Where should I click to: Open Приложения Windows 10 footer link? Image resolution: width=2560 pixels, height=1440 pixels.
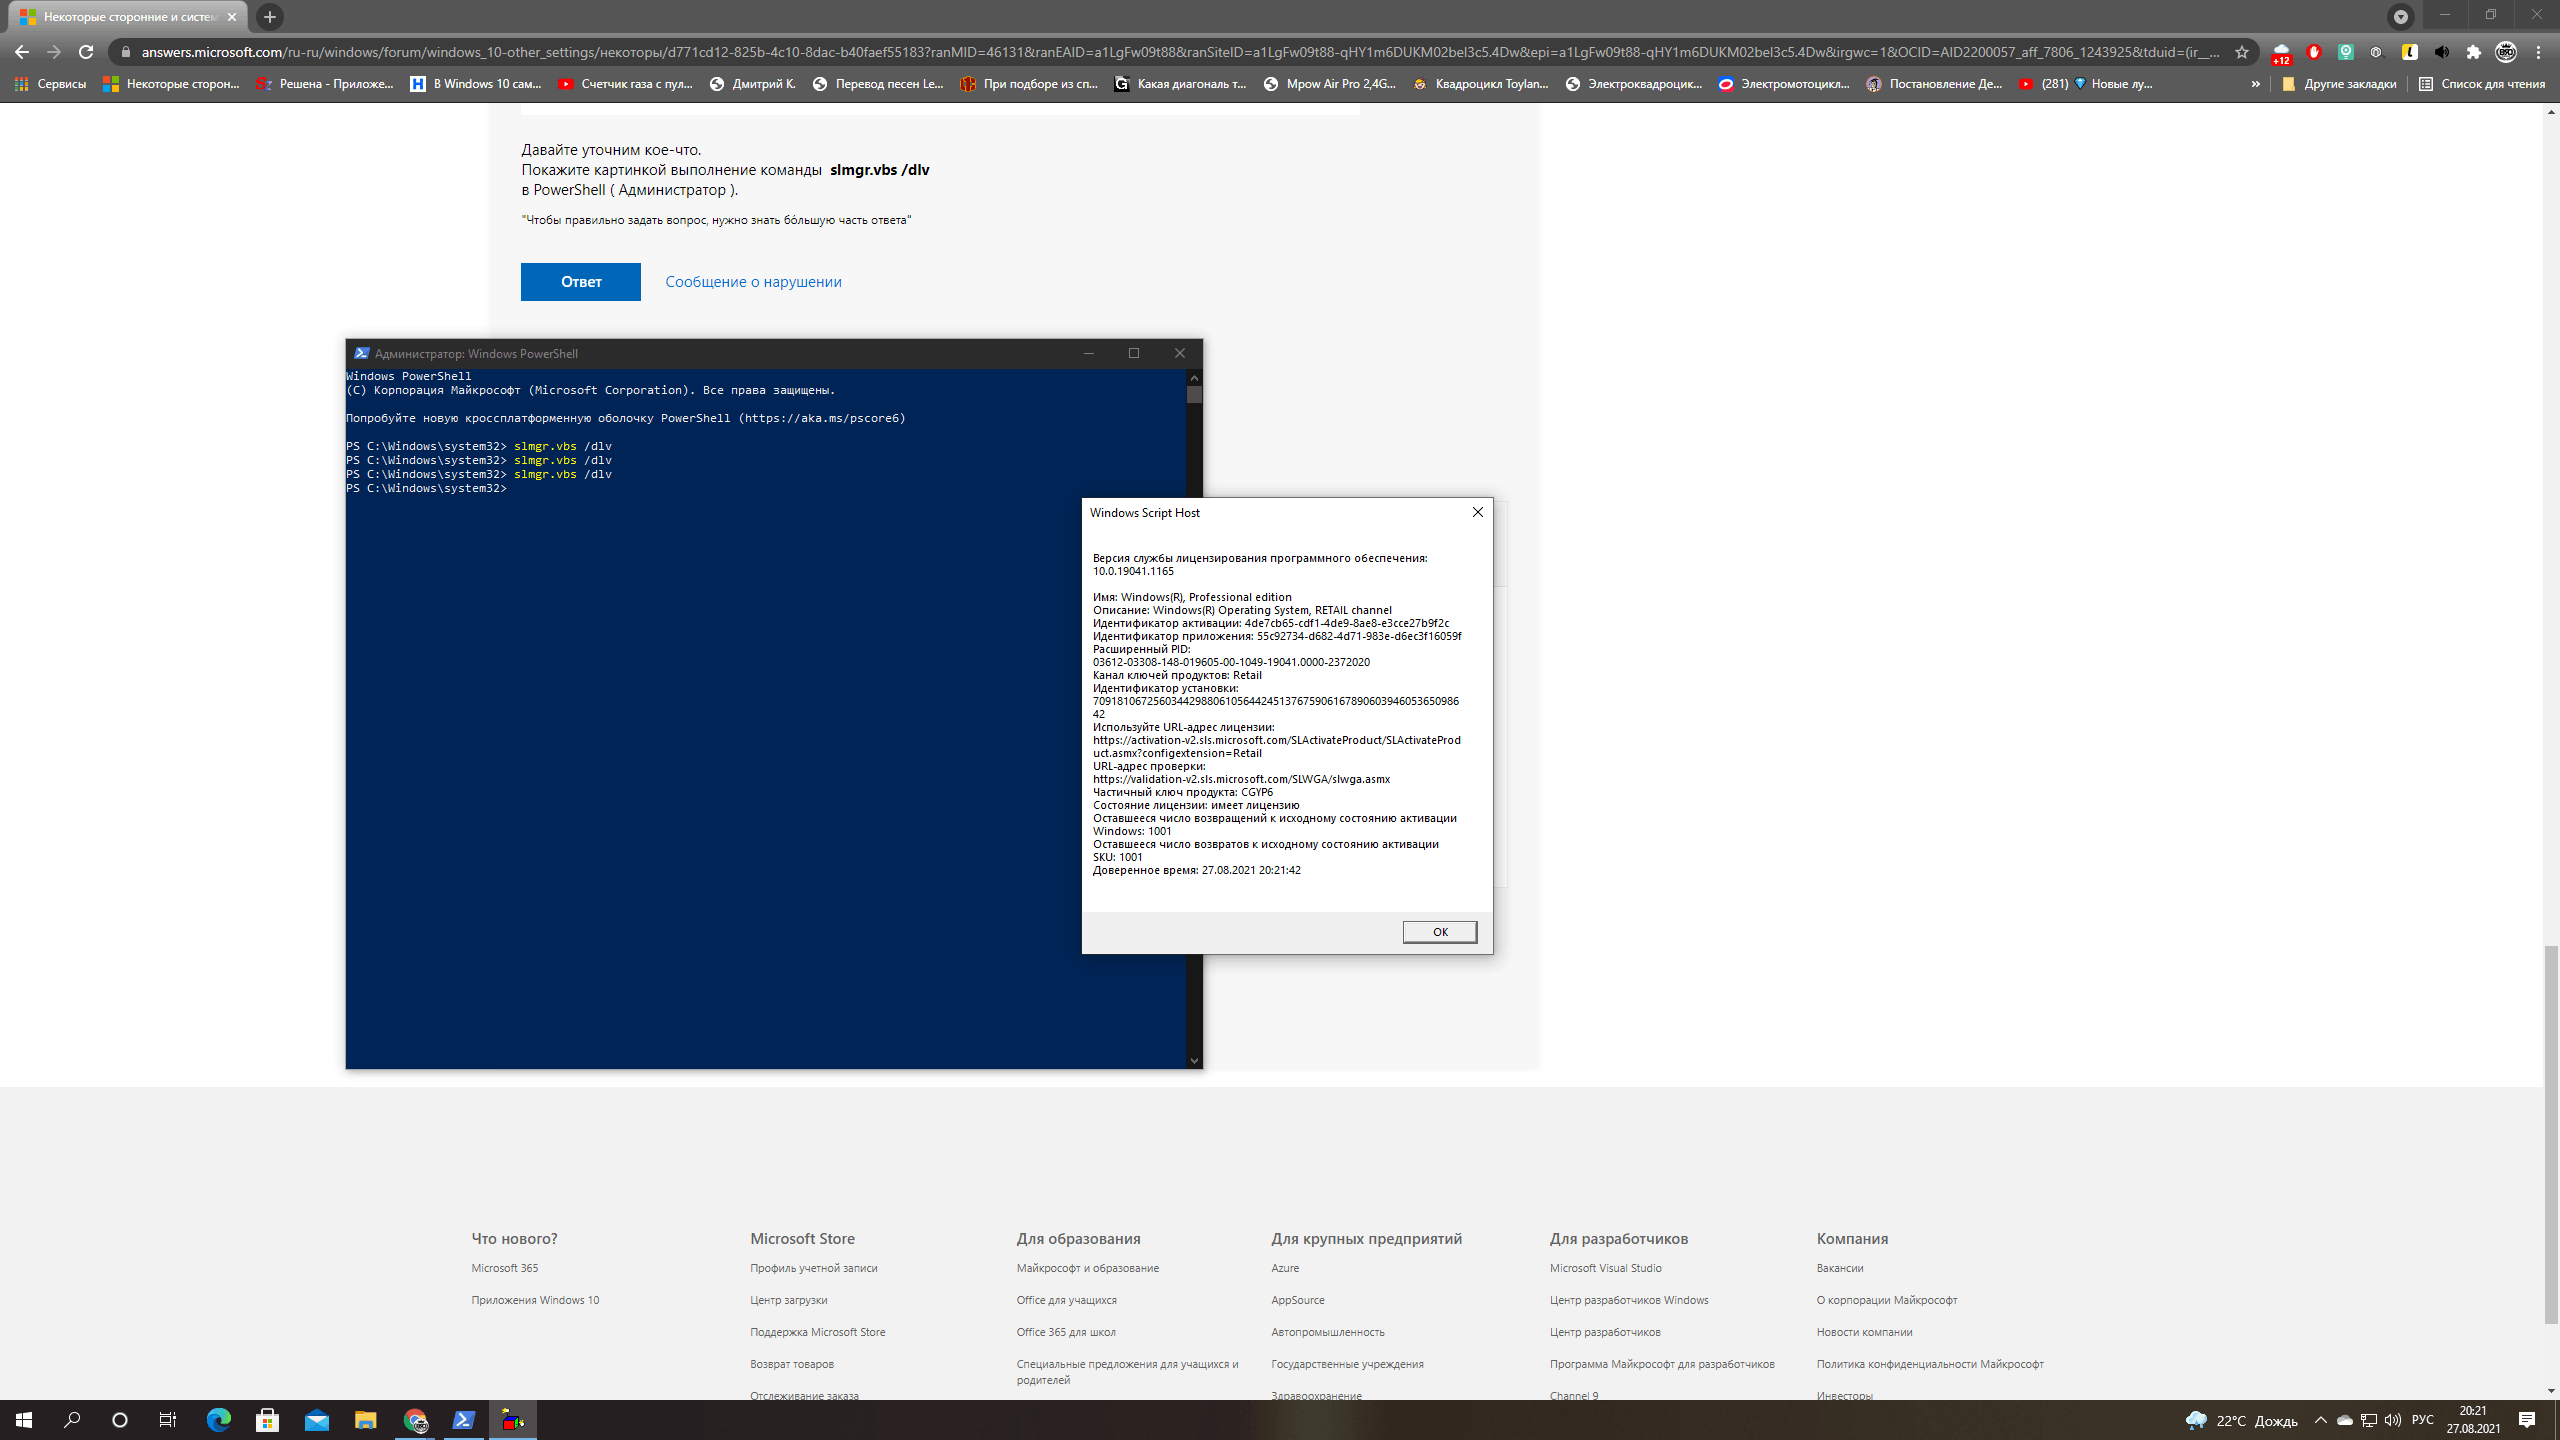(x=535, y=1300)
